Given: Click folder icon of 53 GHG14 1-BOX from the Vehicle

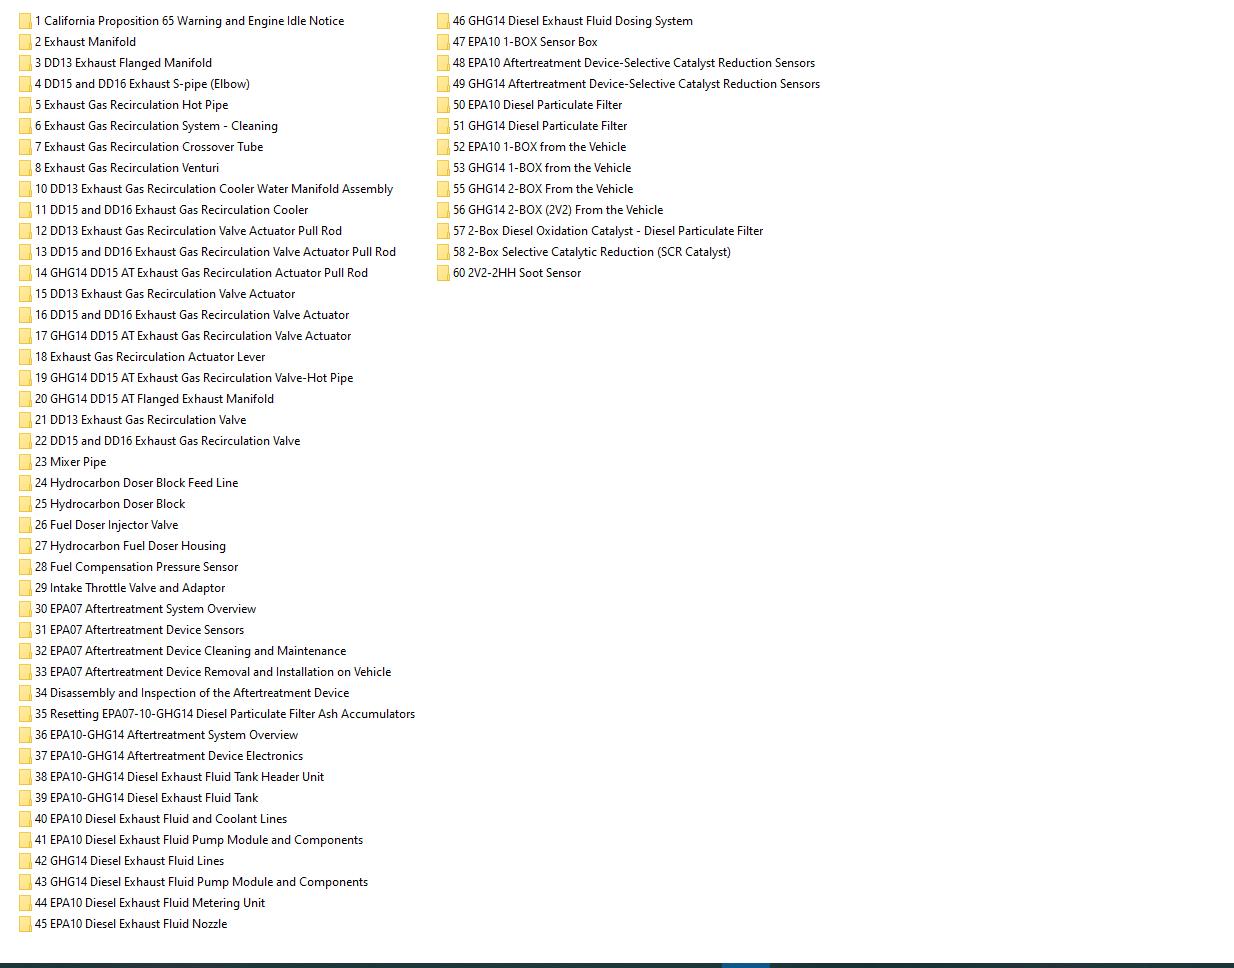Looking at the screenshot, I should coord(443,168).
